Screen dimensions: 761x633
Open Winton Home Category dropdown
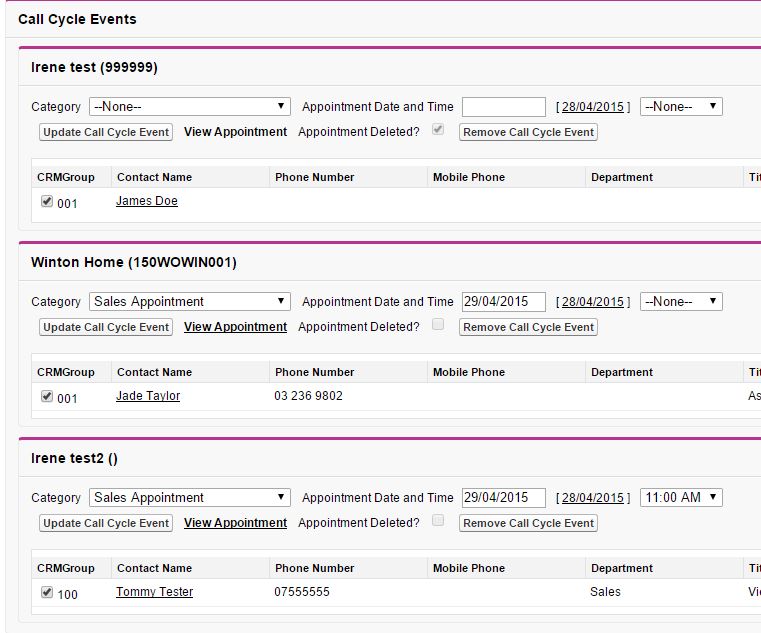(x=189, y=302)
